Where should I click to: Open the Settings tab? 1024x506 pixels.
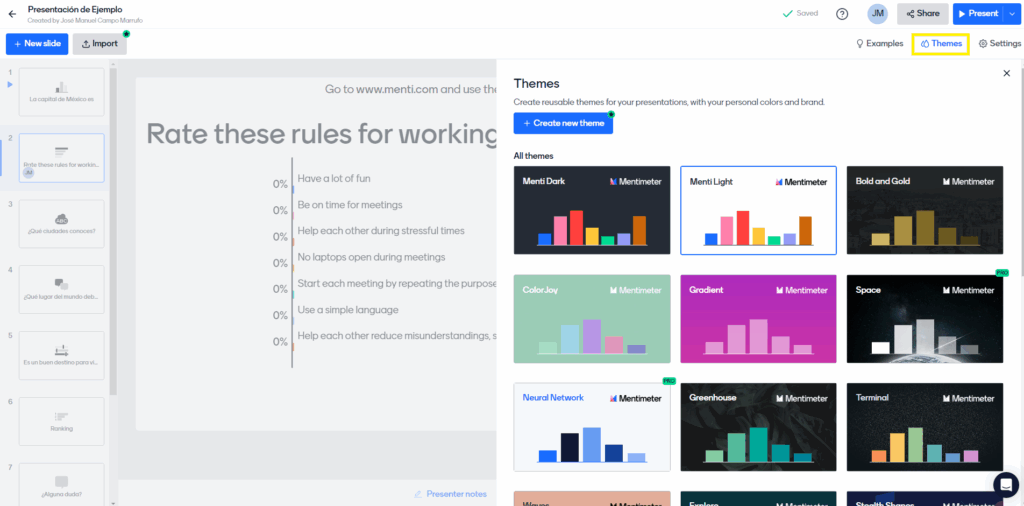tap(999, 44)
